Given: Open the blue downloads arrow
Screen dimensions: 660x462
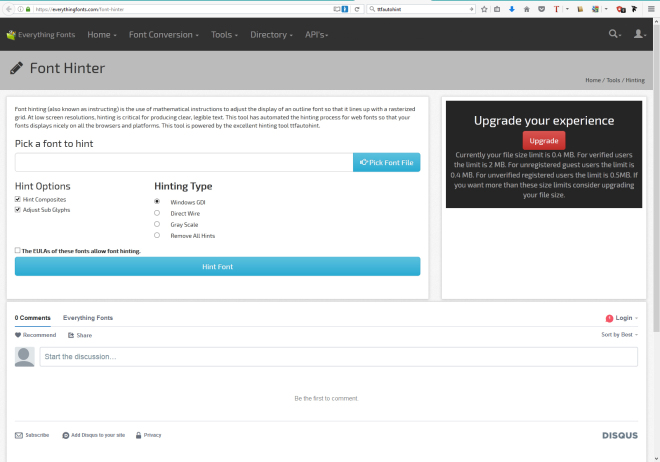Looking at the screenshot, I should coord(512,9).
